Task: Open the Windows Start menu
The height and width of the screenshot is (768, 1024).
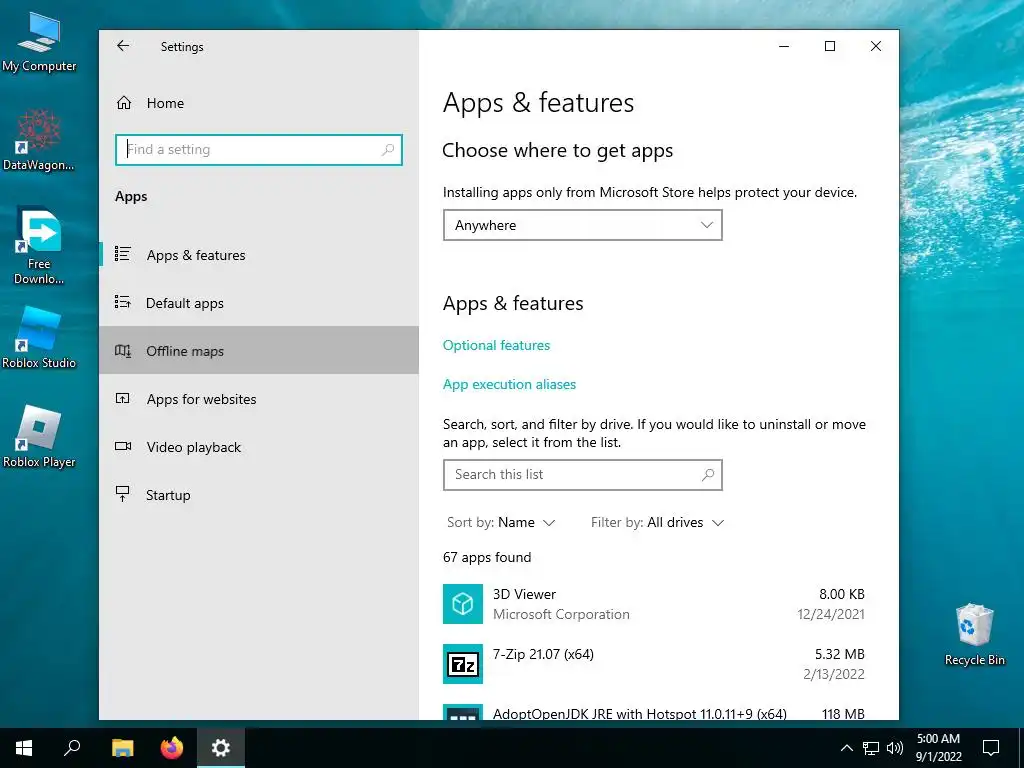Action: point(24,748)
